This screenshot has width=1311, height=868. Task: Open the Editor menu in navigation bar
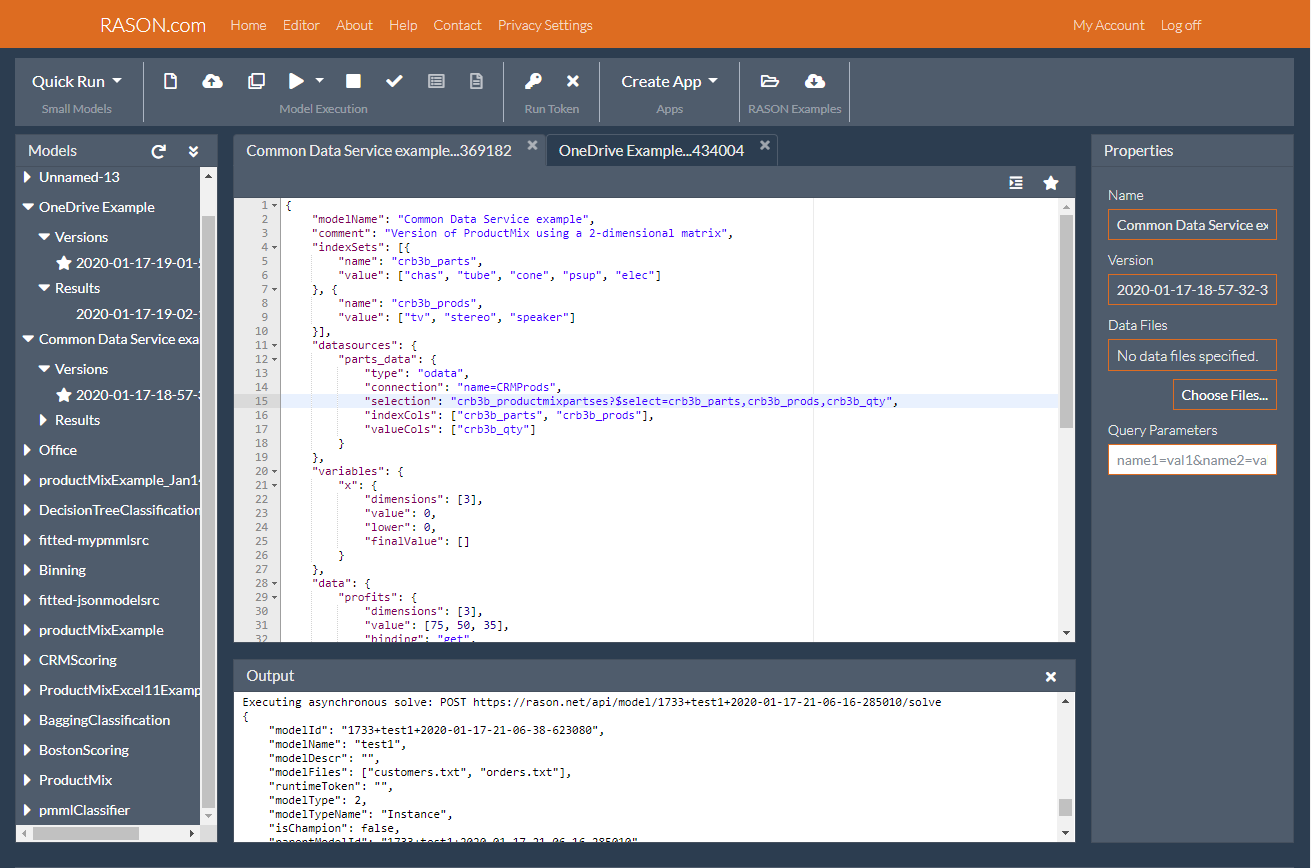[301, 25]
